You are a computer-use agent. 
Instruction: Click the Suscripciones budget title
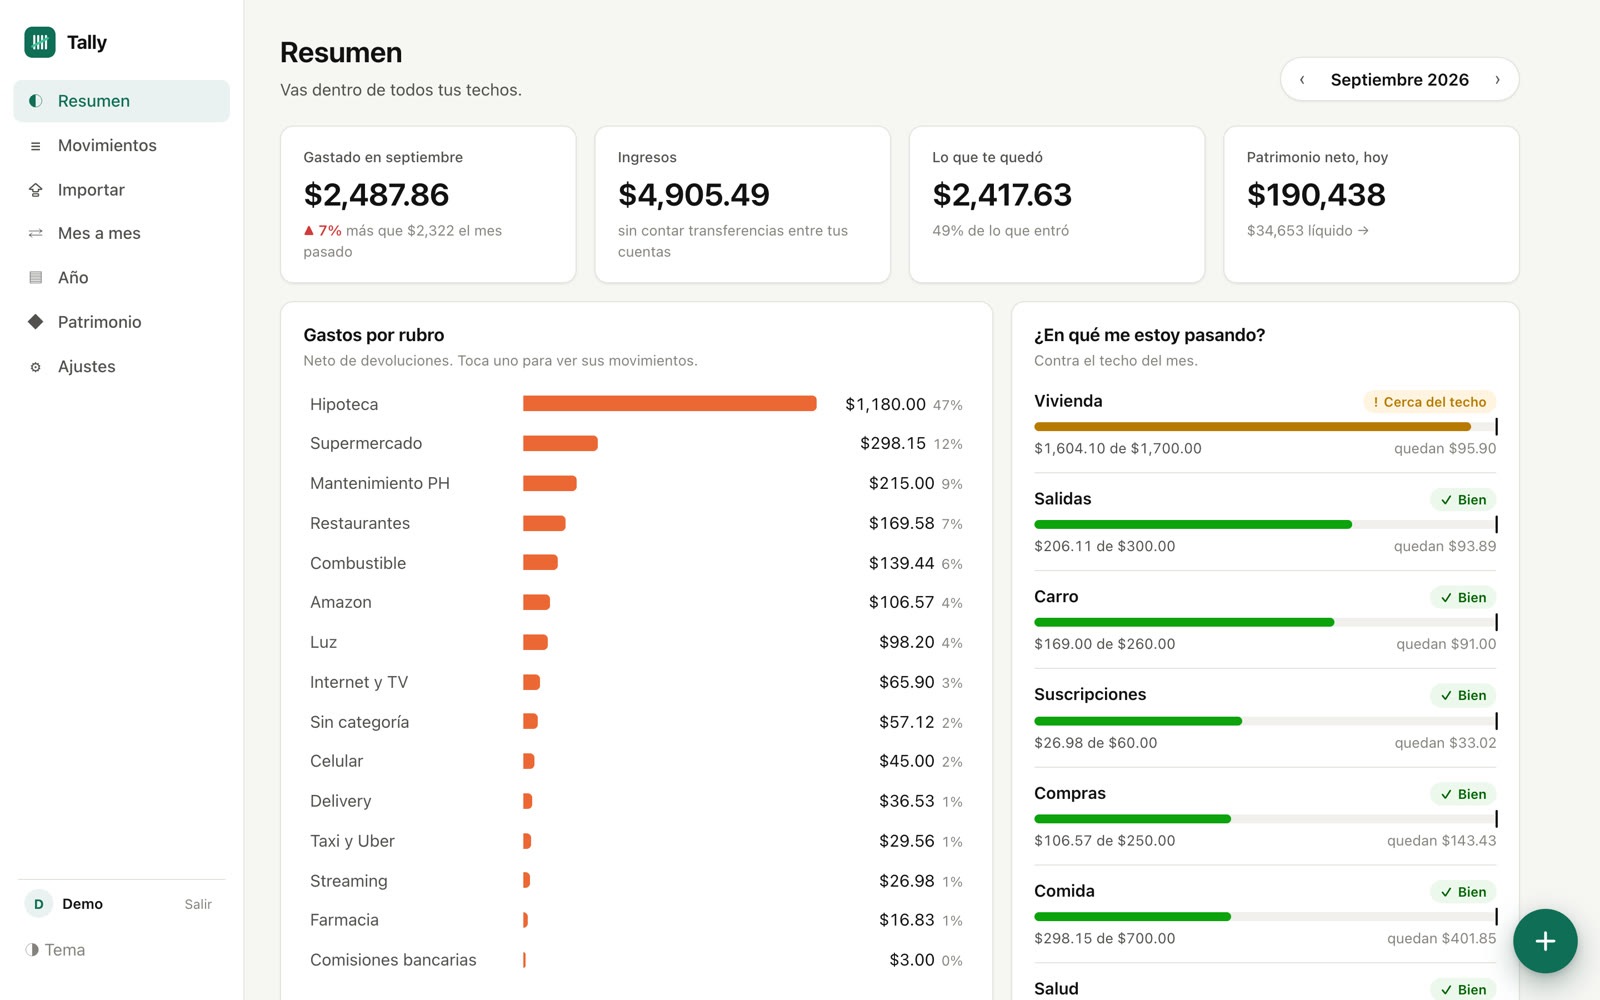(x=1090, y=694)
